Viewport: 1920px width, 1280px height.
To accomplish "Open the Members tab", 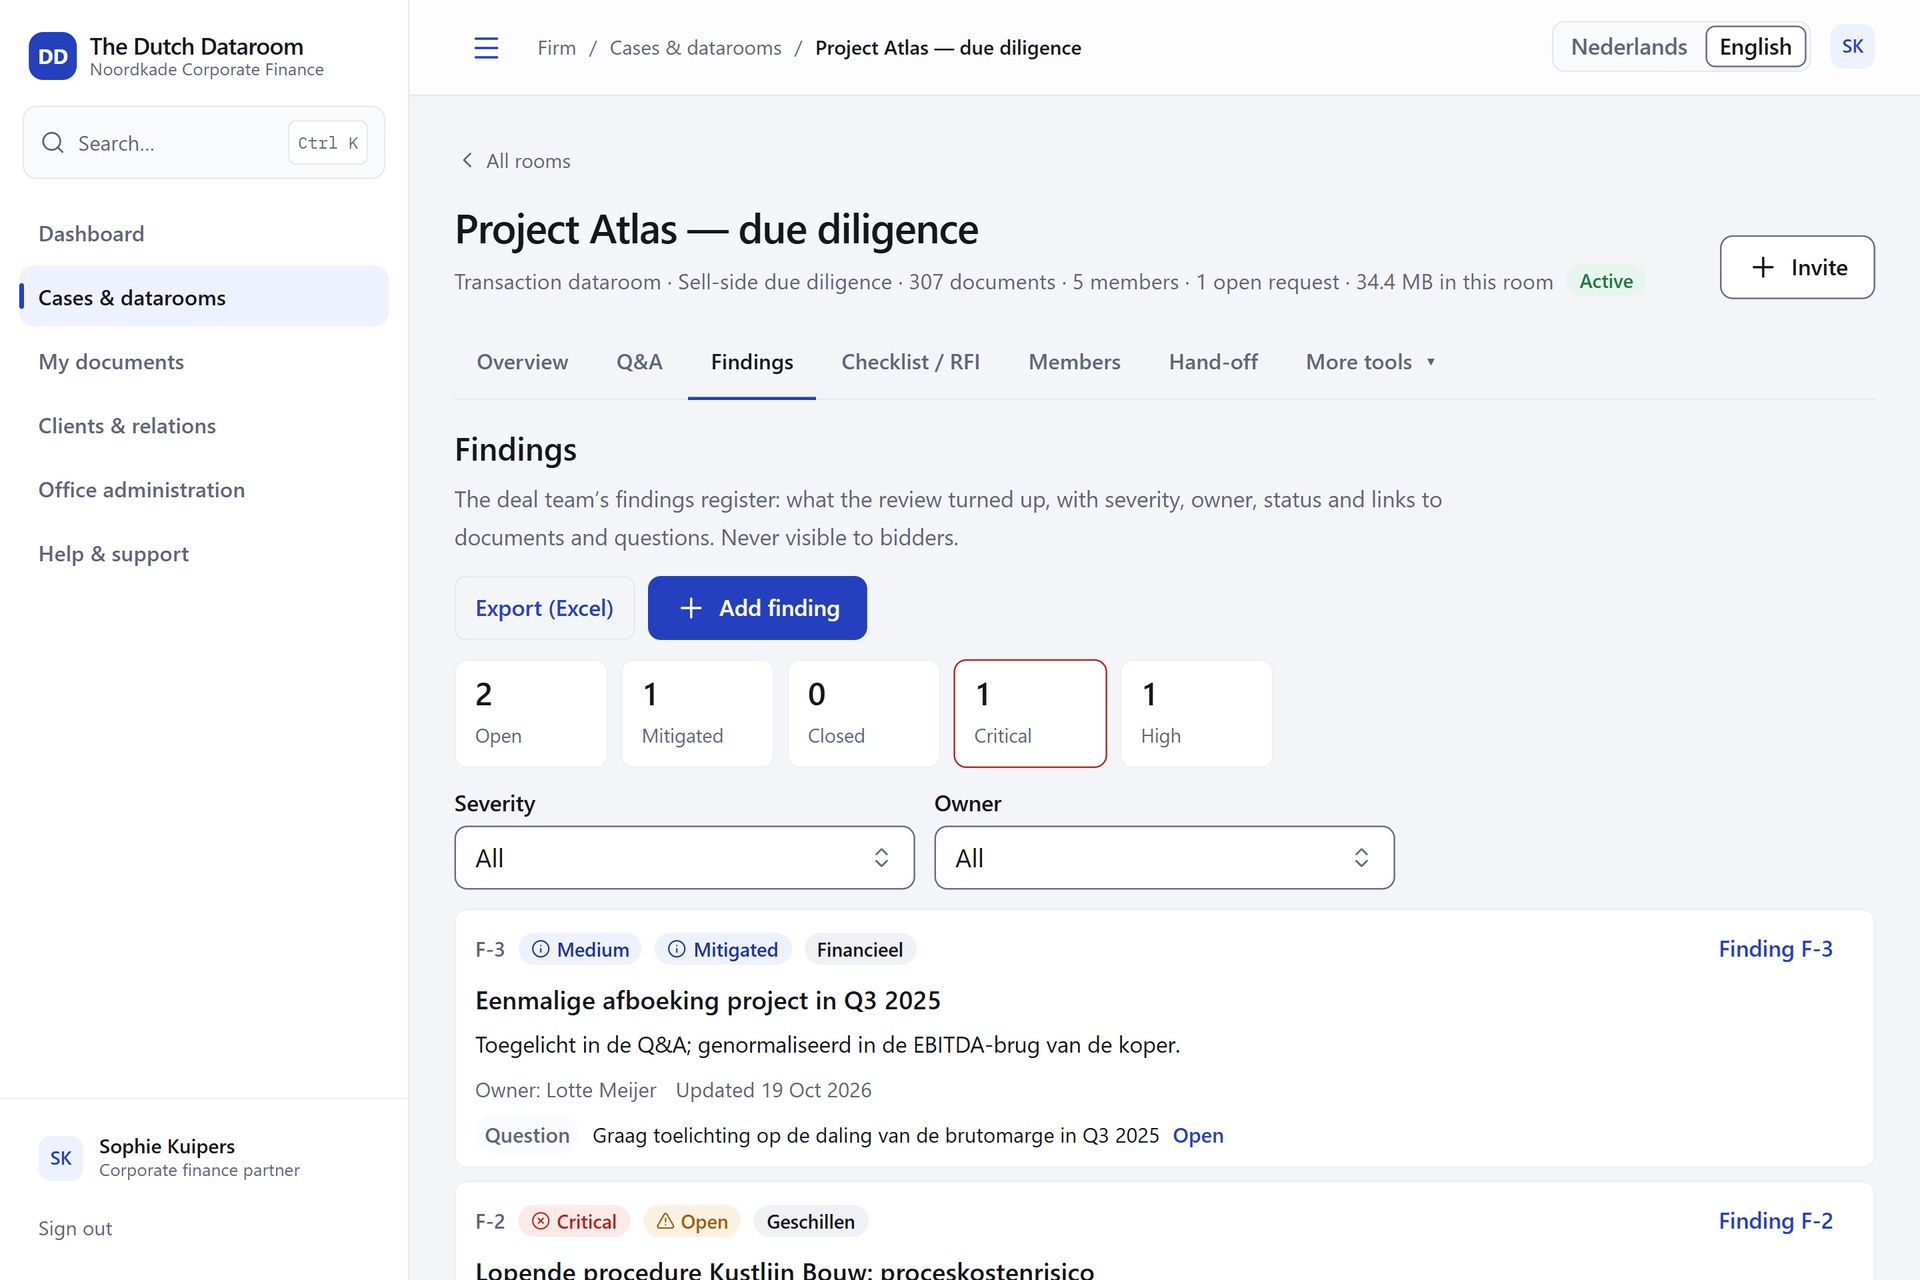I will [1074, 362].
